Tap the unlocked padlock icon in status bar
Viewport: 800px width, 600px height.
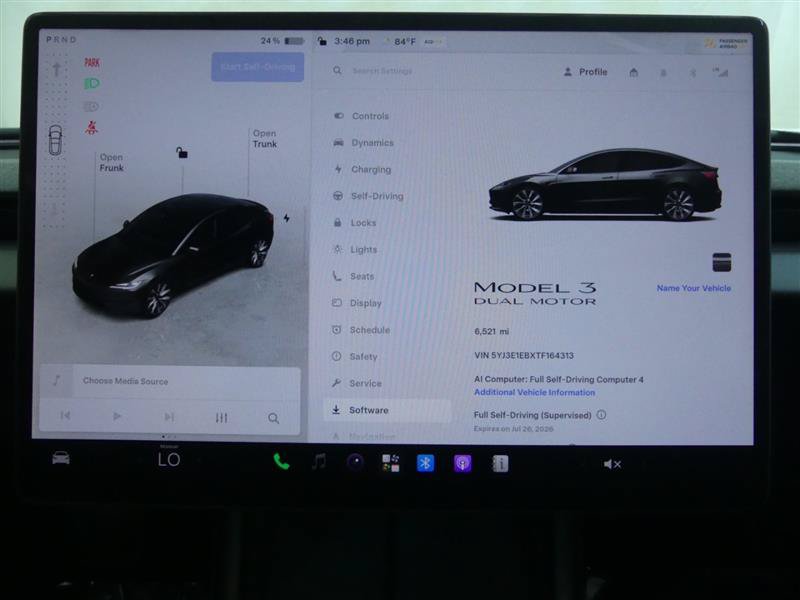pyautogui.click(x=322, y=41)
